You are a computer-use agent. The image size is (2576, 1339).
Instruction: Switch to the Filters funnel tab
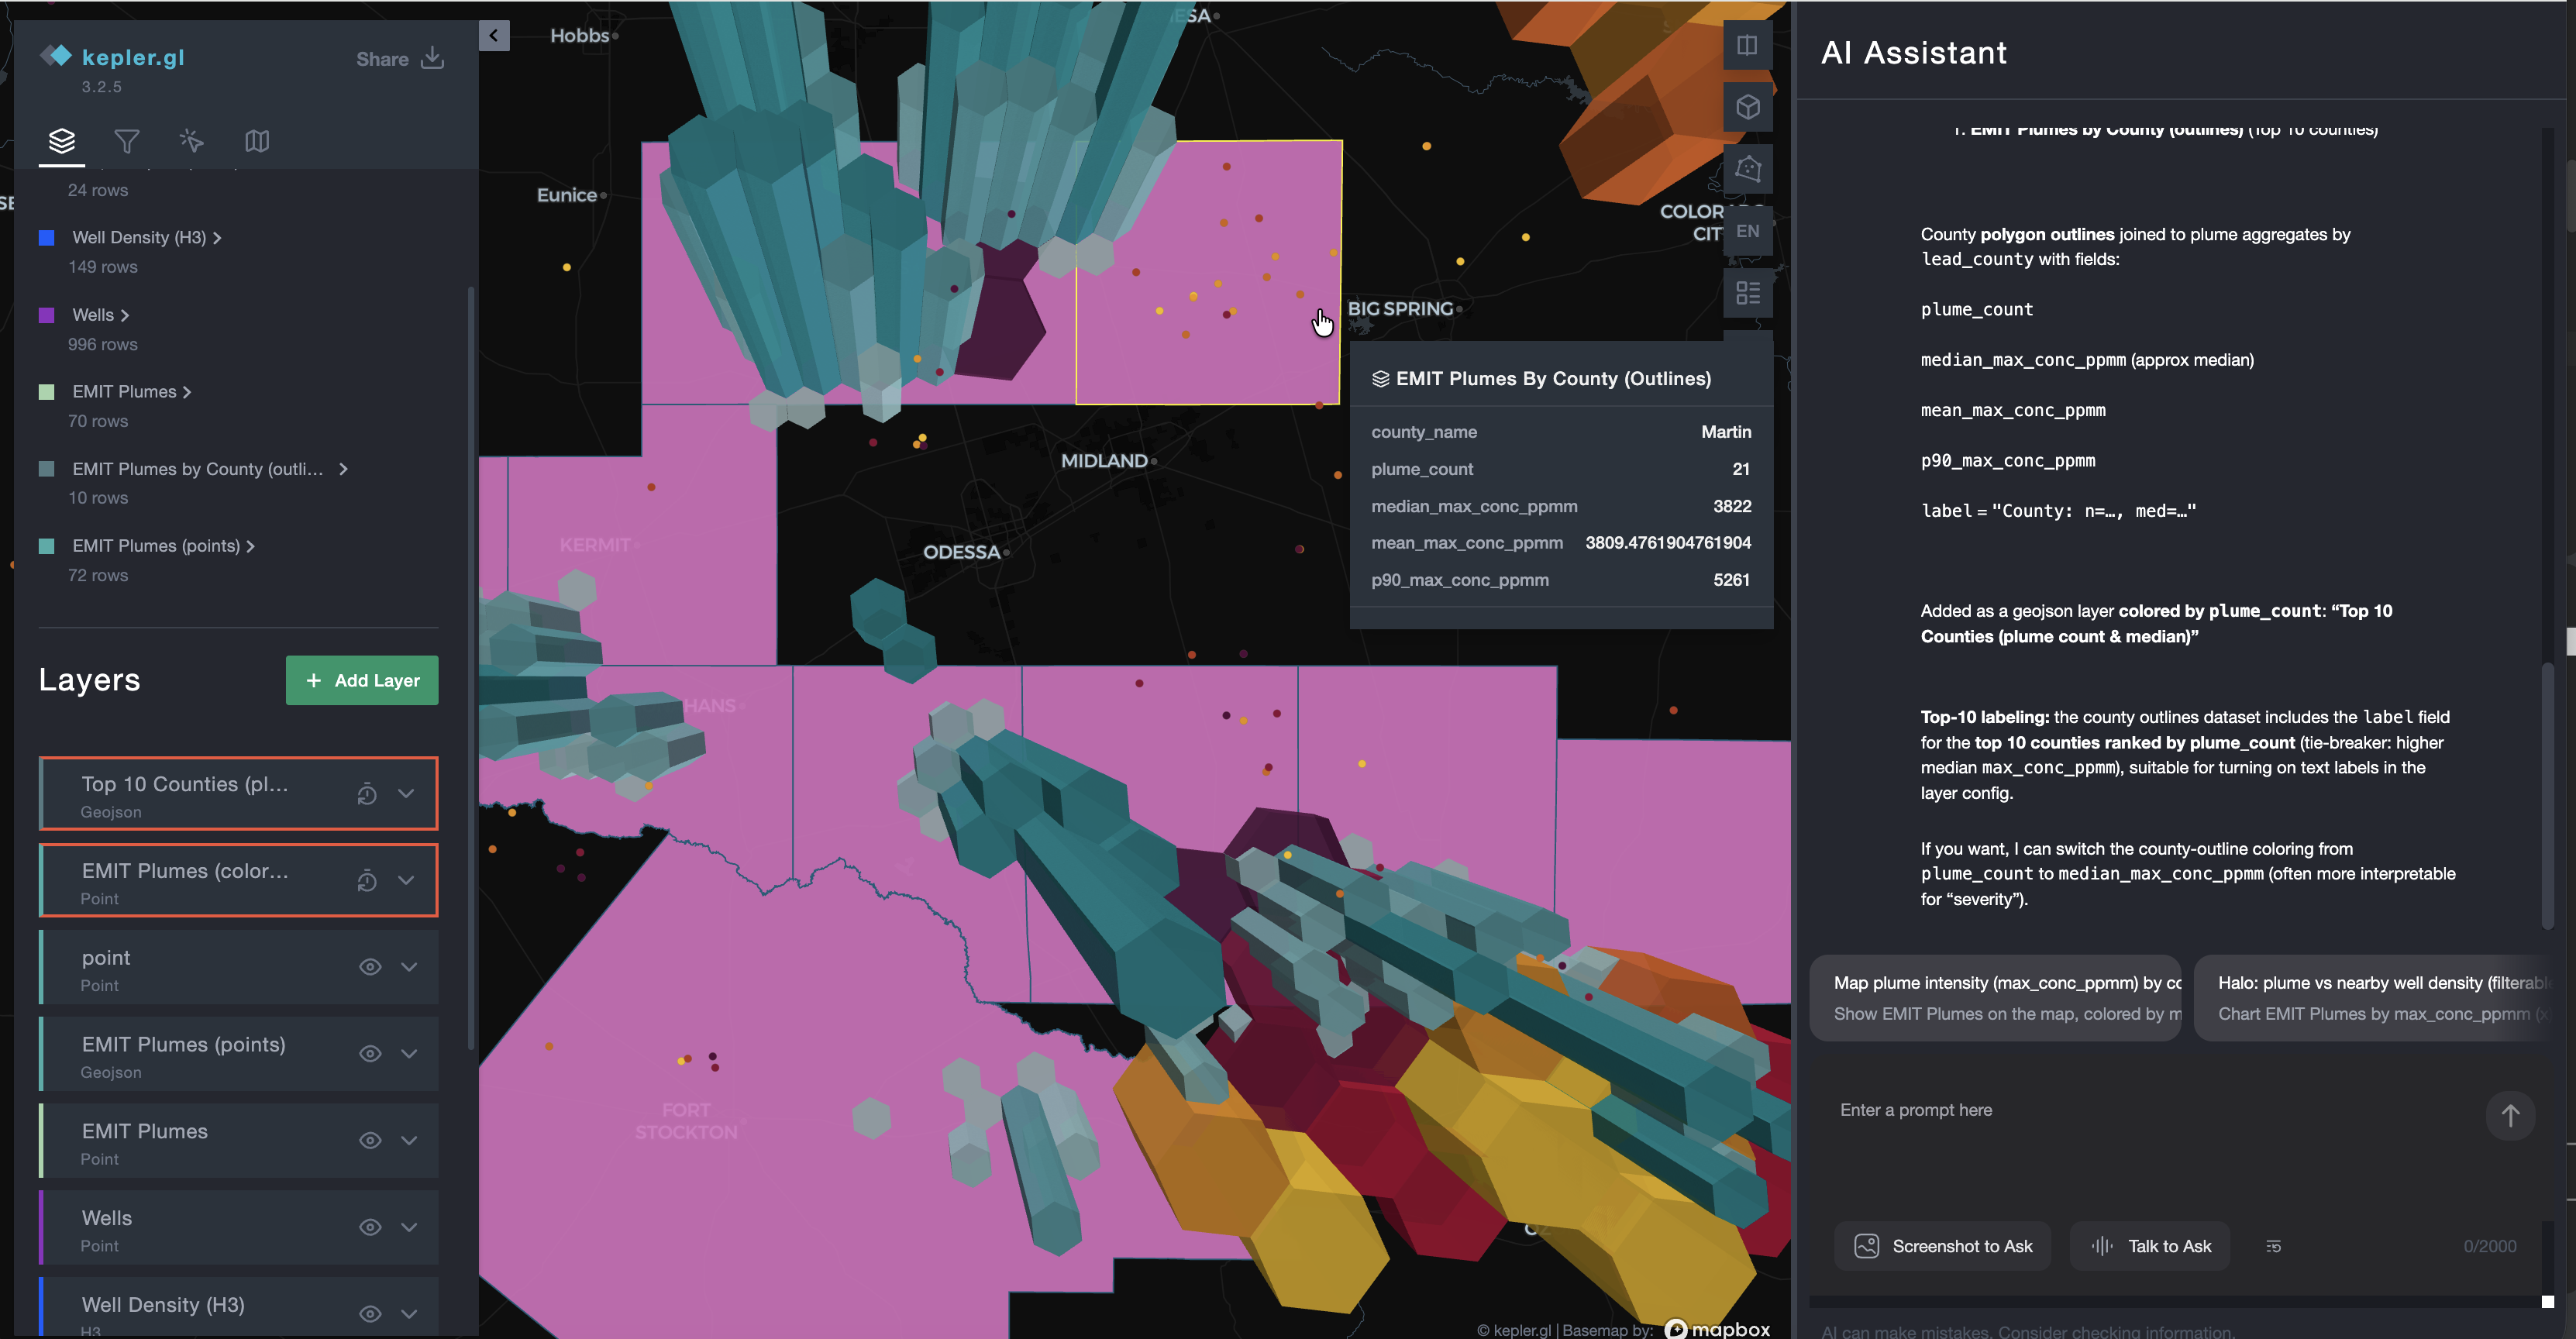[127, 141]
